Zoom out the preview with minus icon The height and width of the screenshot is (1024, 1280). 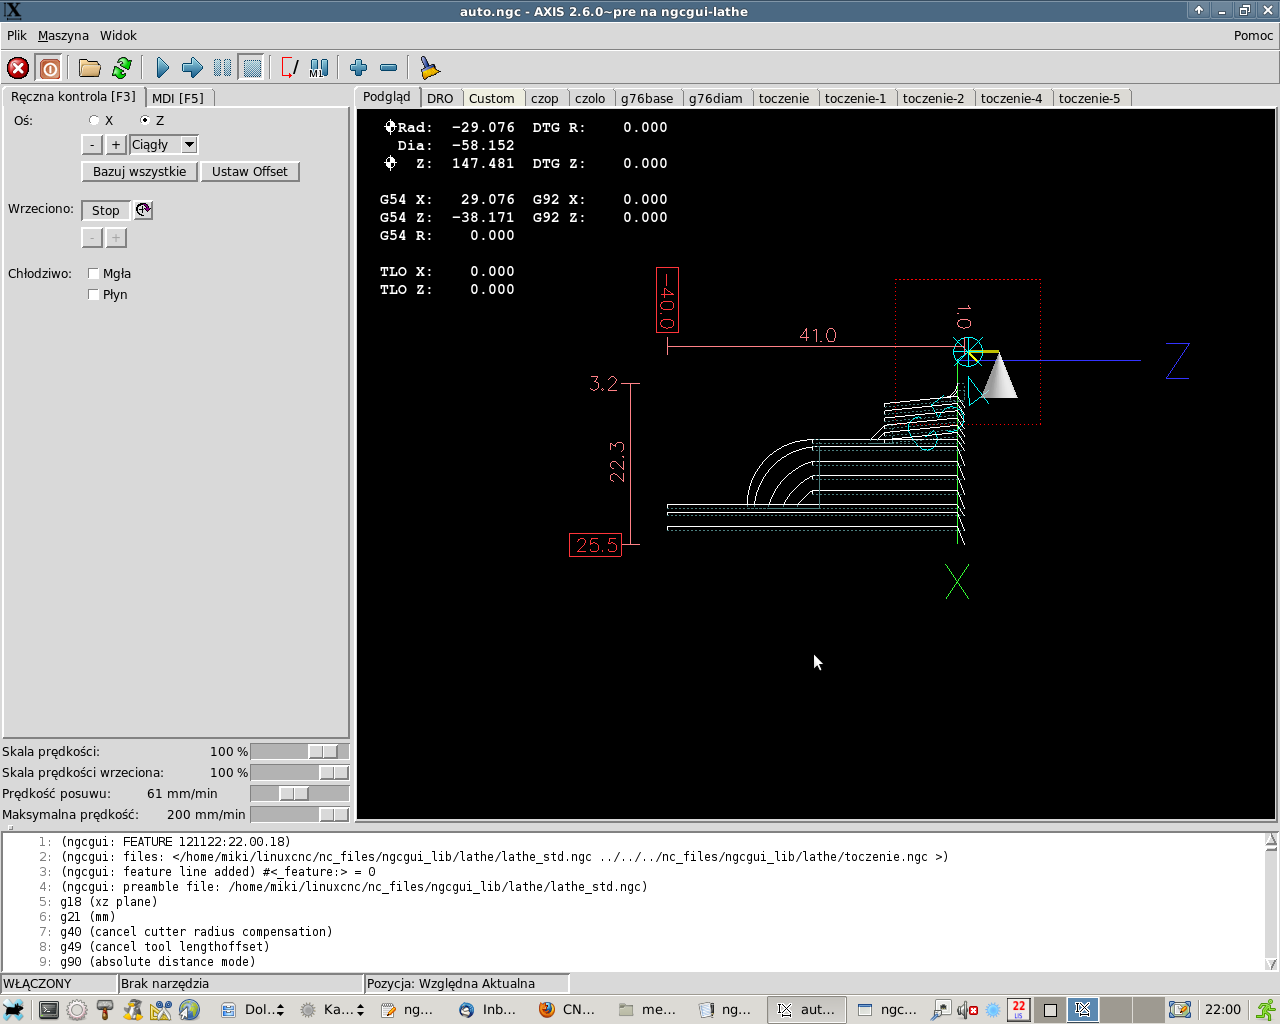coord(389,68)
